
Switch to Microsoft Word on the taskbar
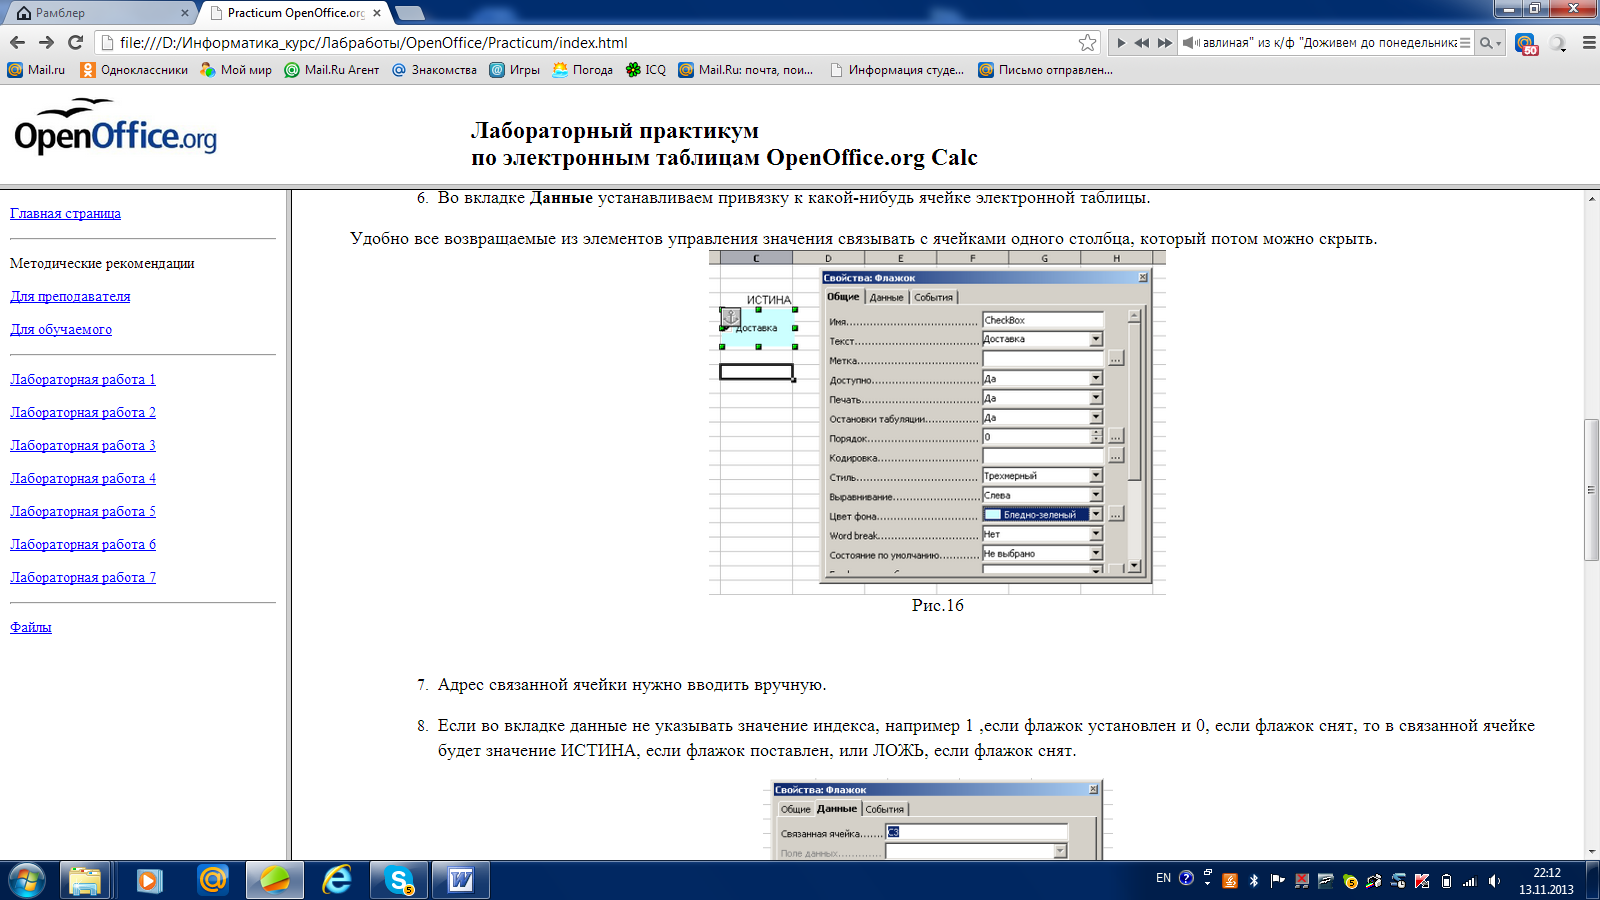tap(461, 880)
